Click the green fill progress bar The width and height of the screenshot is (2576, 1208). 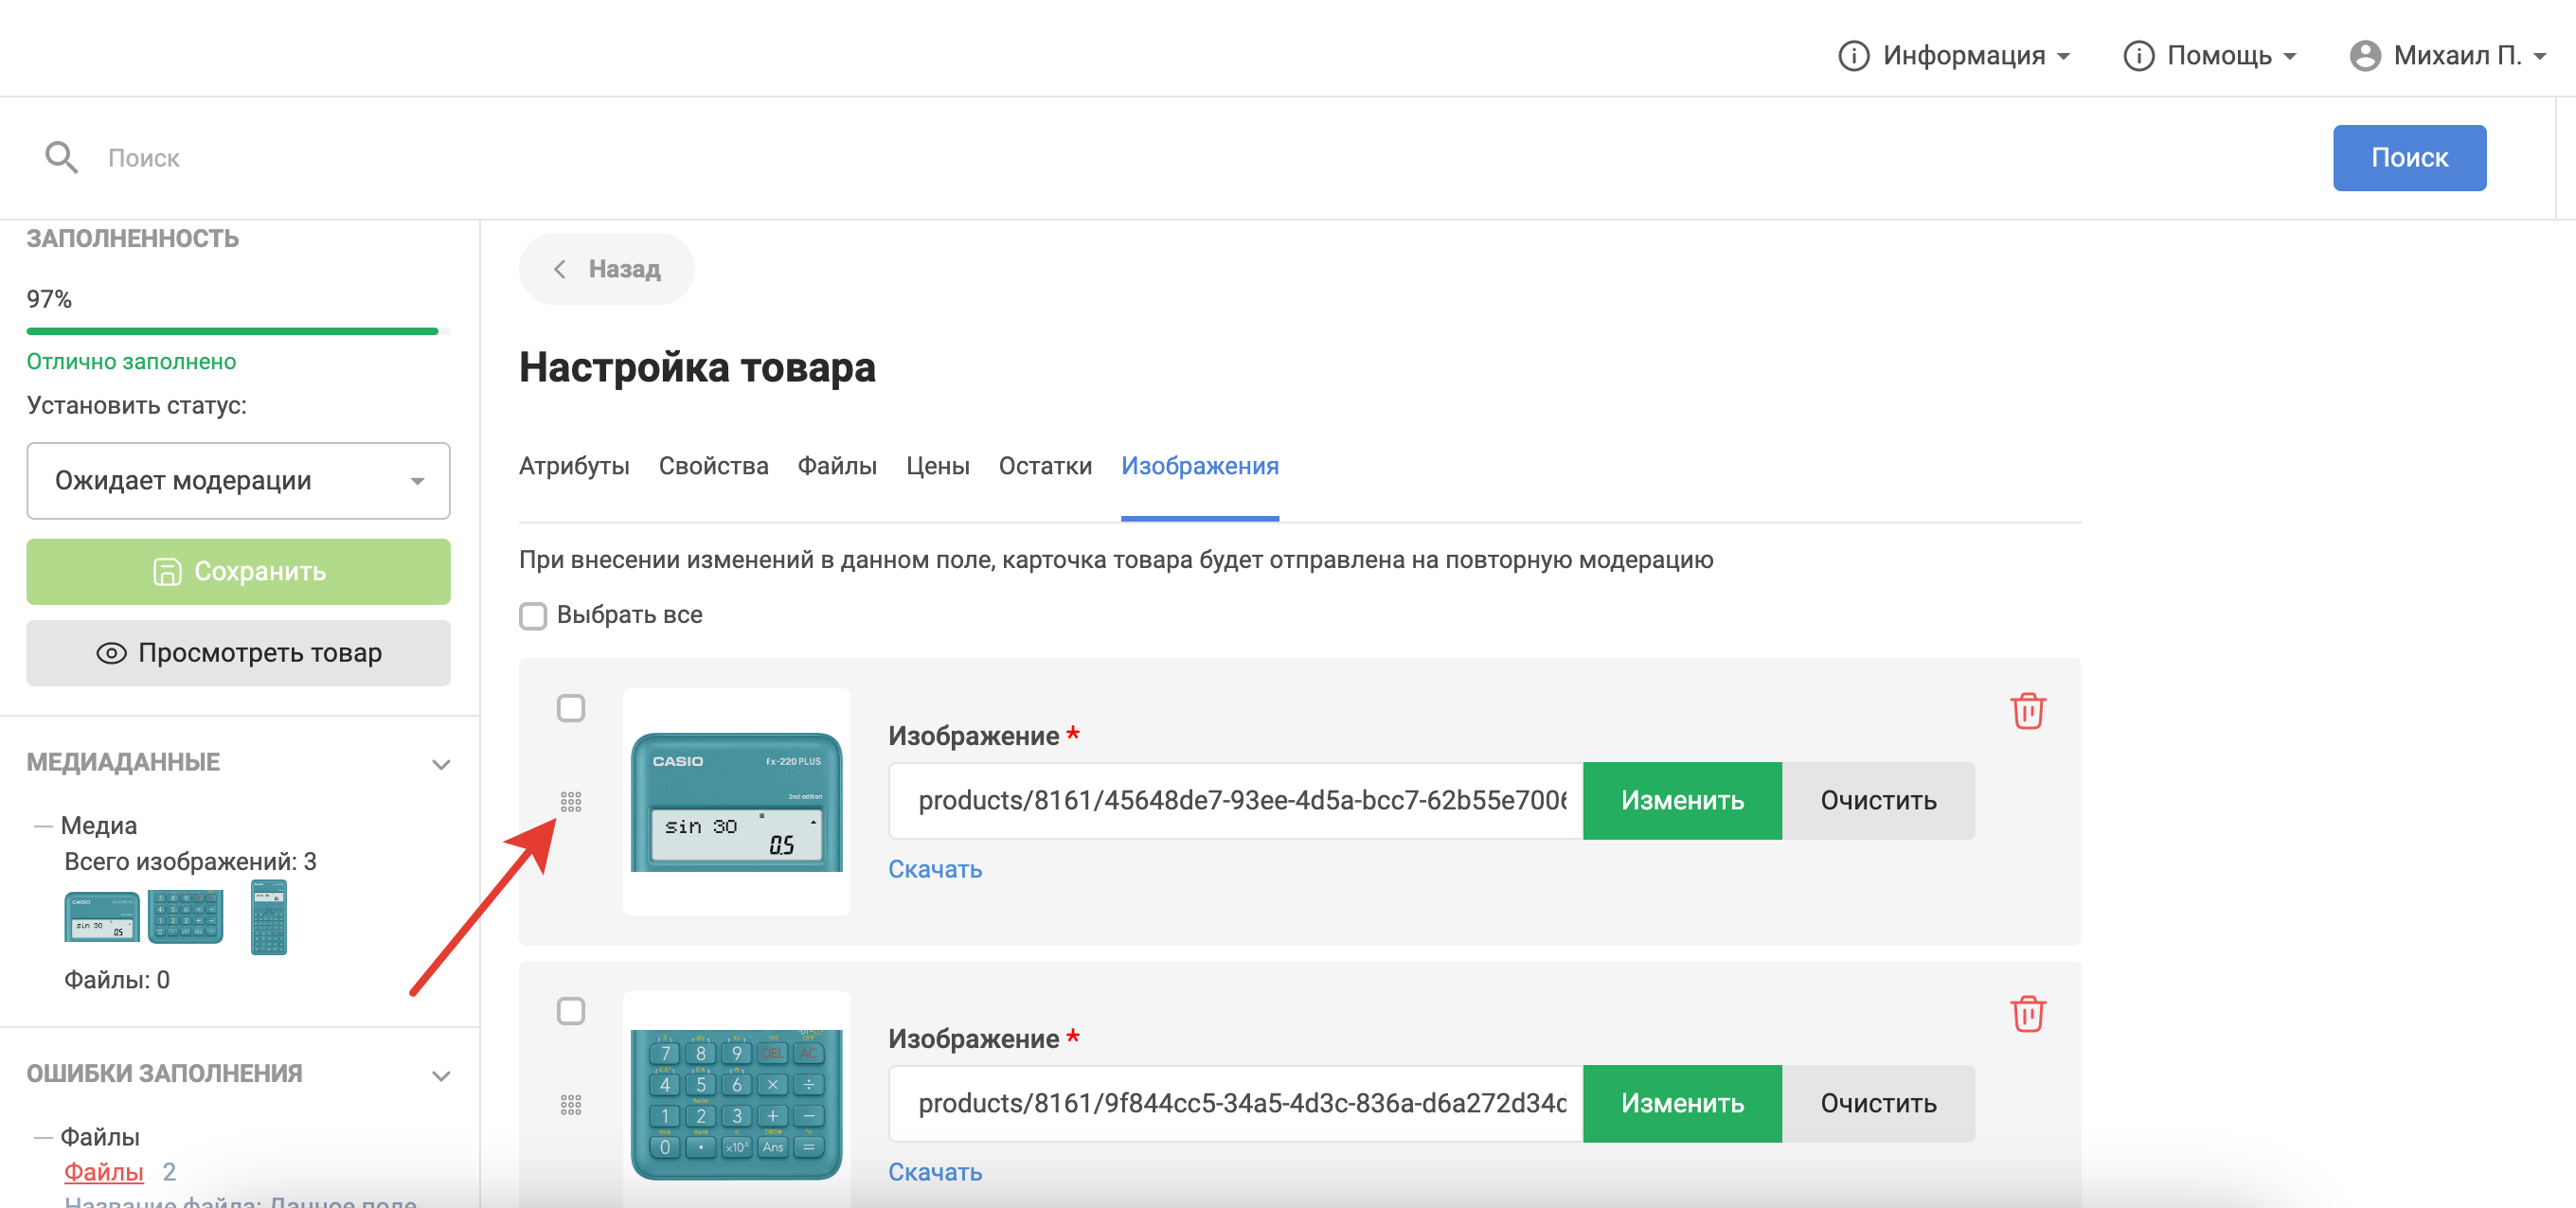232,331
